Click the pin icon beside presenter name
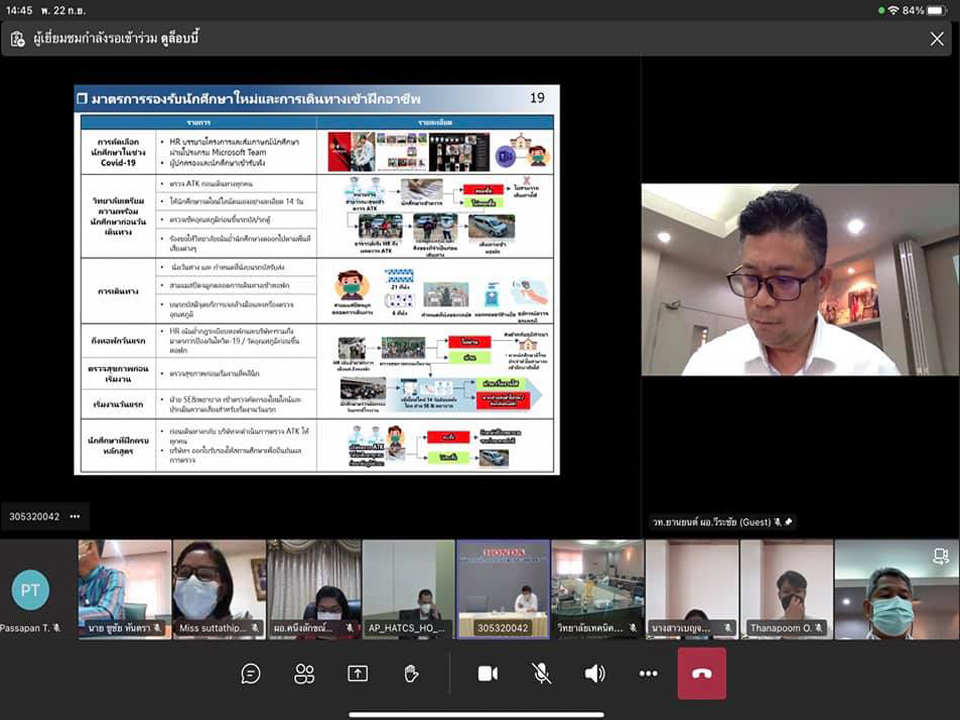 [791, 522]
